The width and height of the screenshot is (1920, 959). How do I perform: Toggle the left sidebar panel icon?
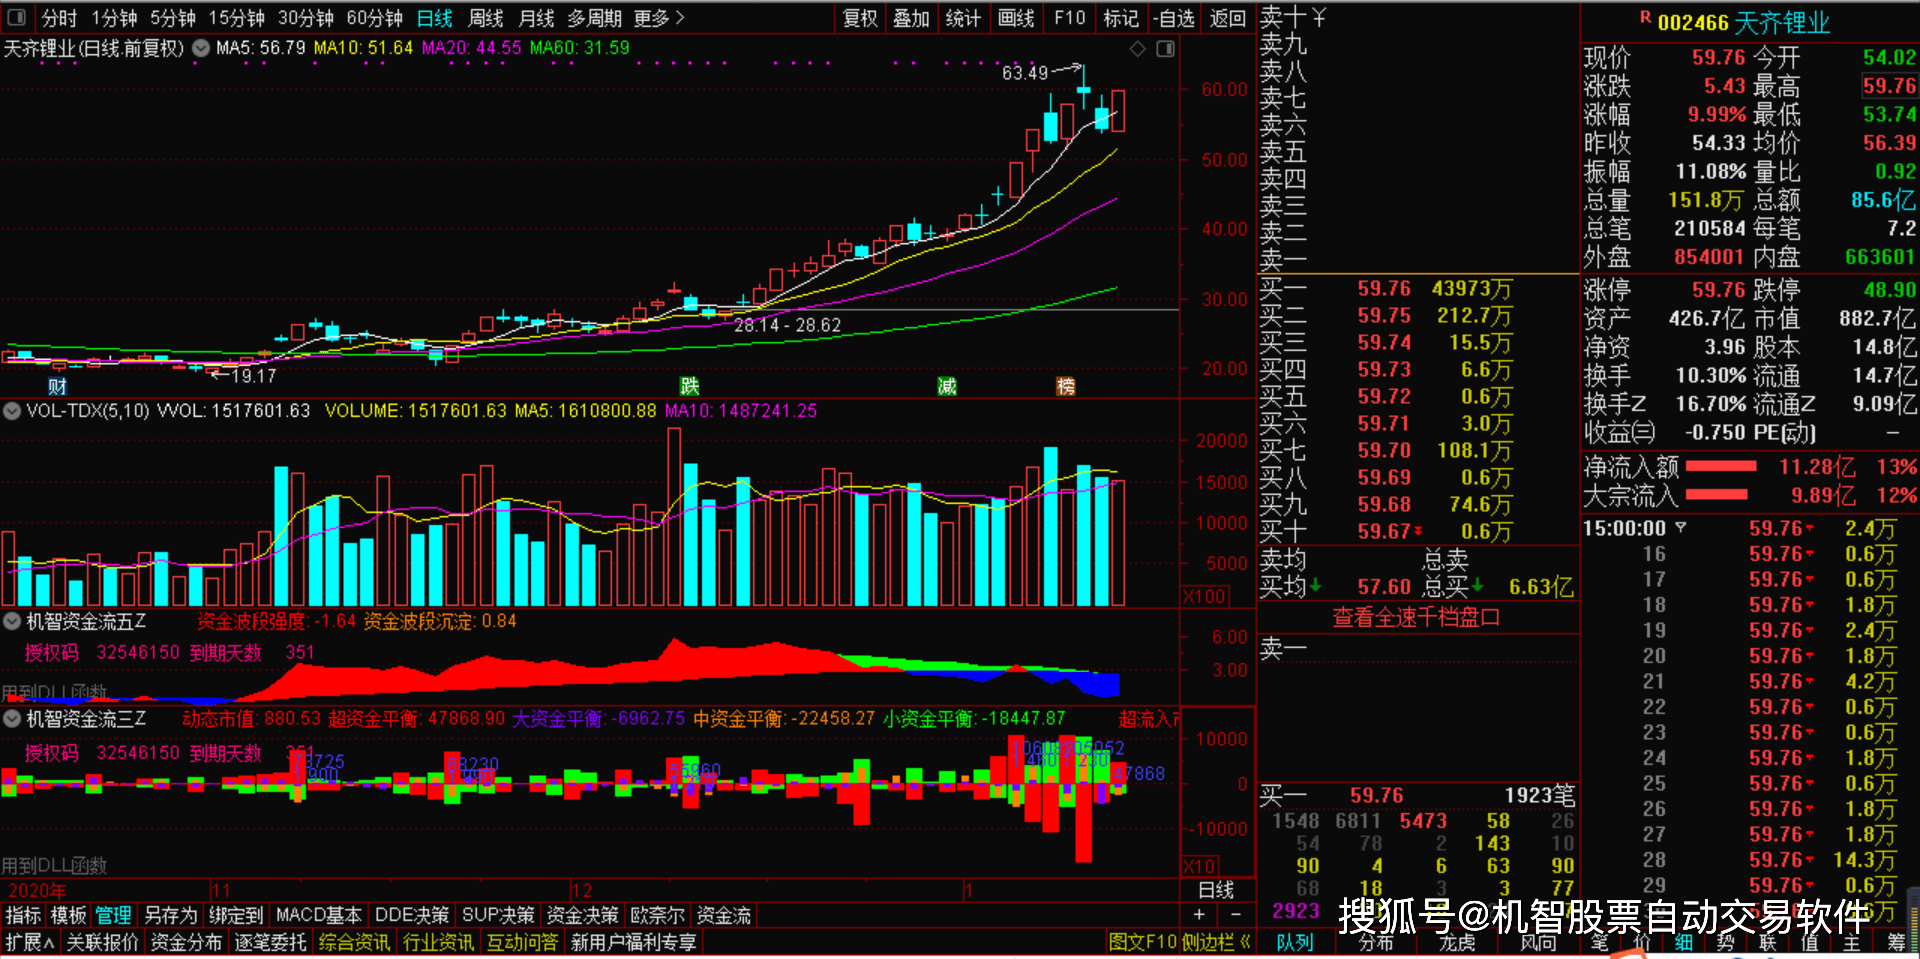[16, 17]
